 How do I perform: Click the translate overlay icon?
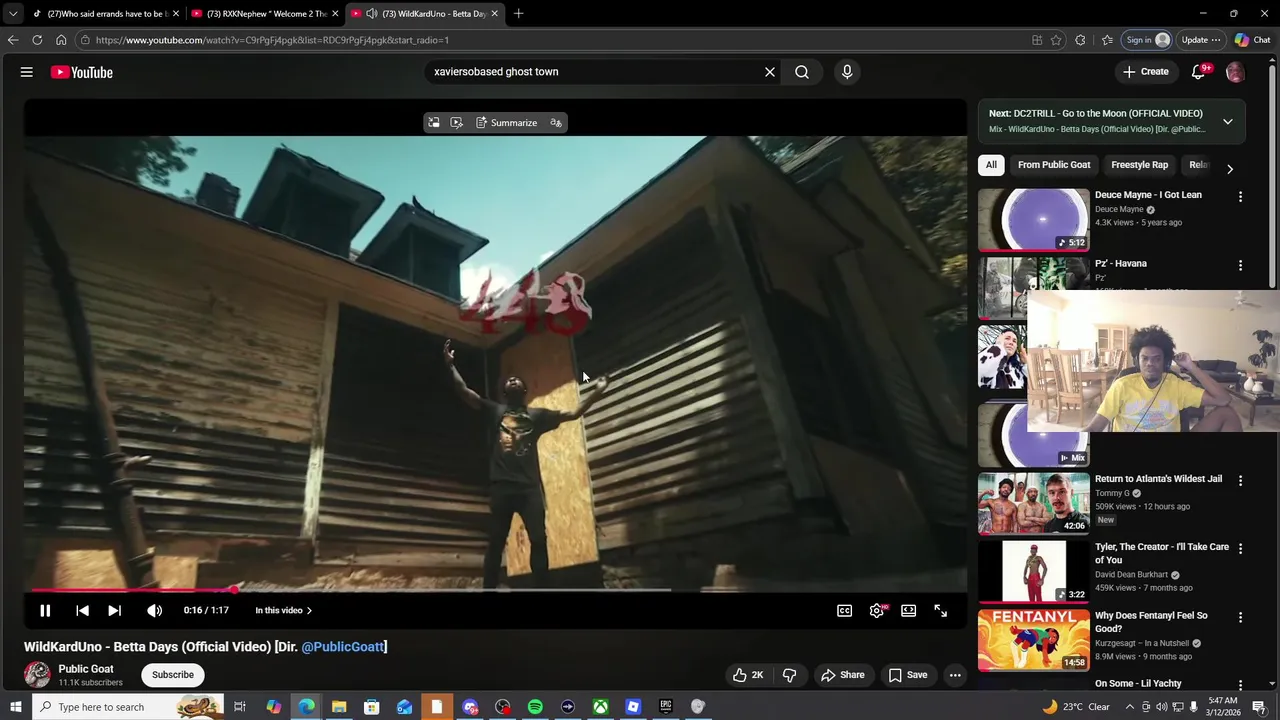(x=556, y=123)
